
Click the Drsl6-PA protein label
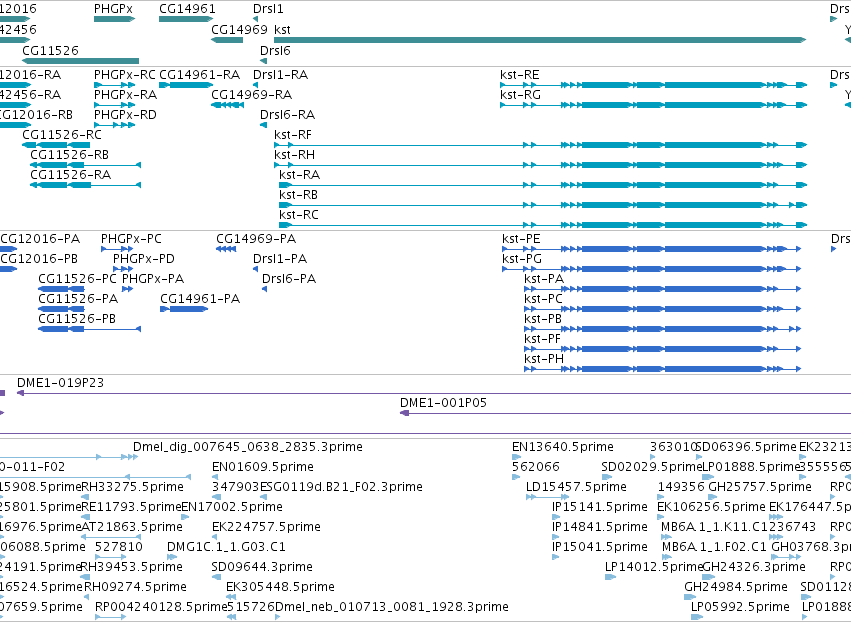pos(289,279)
